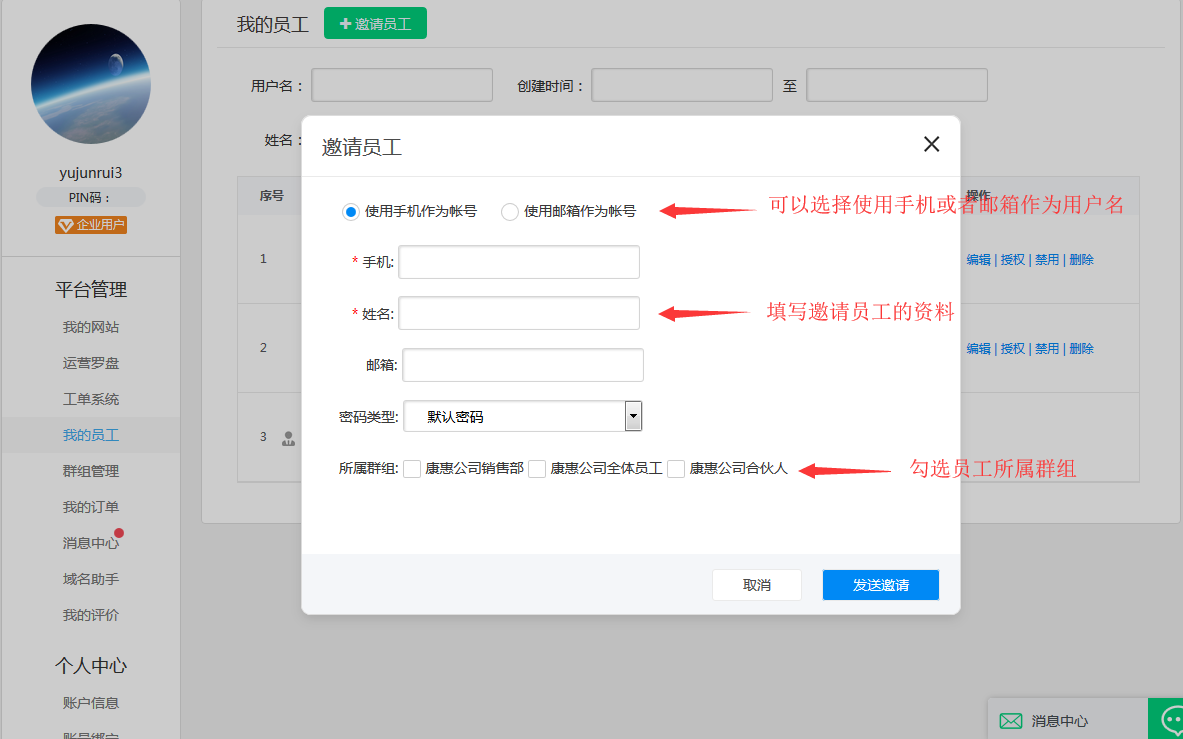The image size is (1183, 739).
Task: Check the 康惠公司全体员工 checkbox
Action: point(537,468)
